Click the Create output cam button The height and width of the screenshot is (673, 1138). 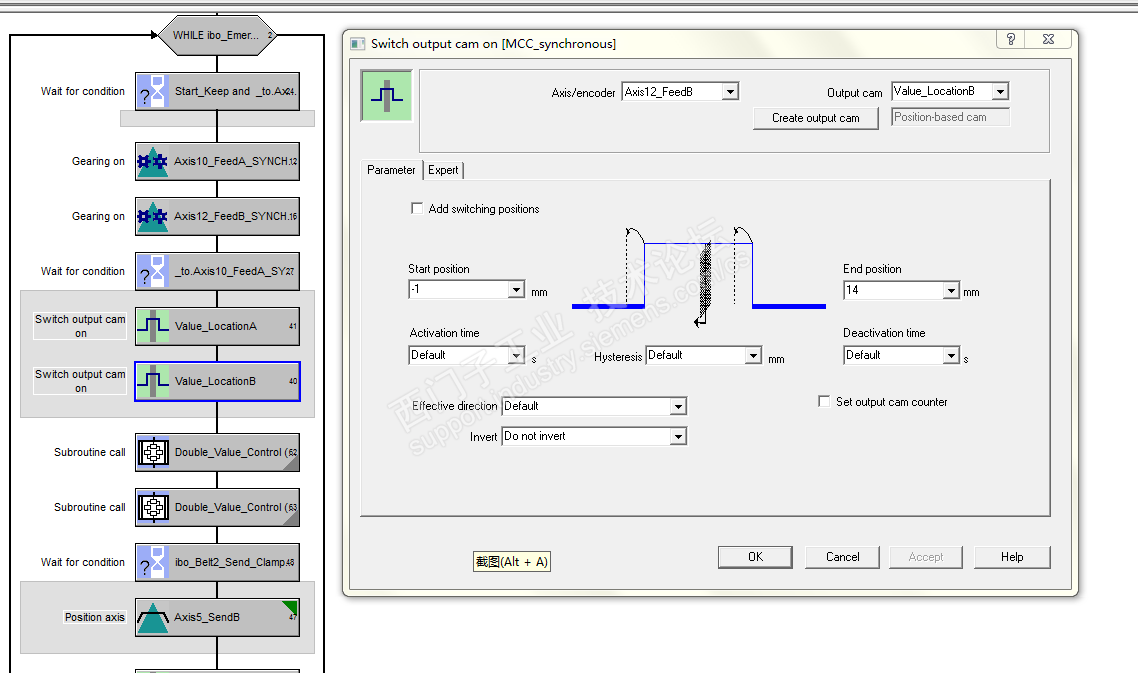point(816,118)
